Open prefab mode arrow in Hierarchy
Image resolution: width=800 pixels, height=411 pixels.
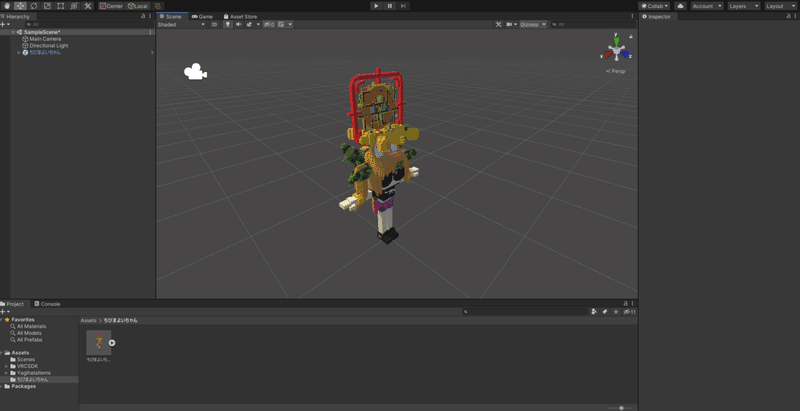(x=152, y=53)
